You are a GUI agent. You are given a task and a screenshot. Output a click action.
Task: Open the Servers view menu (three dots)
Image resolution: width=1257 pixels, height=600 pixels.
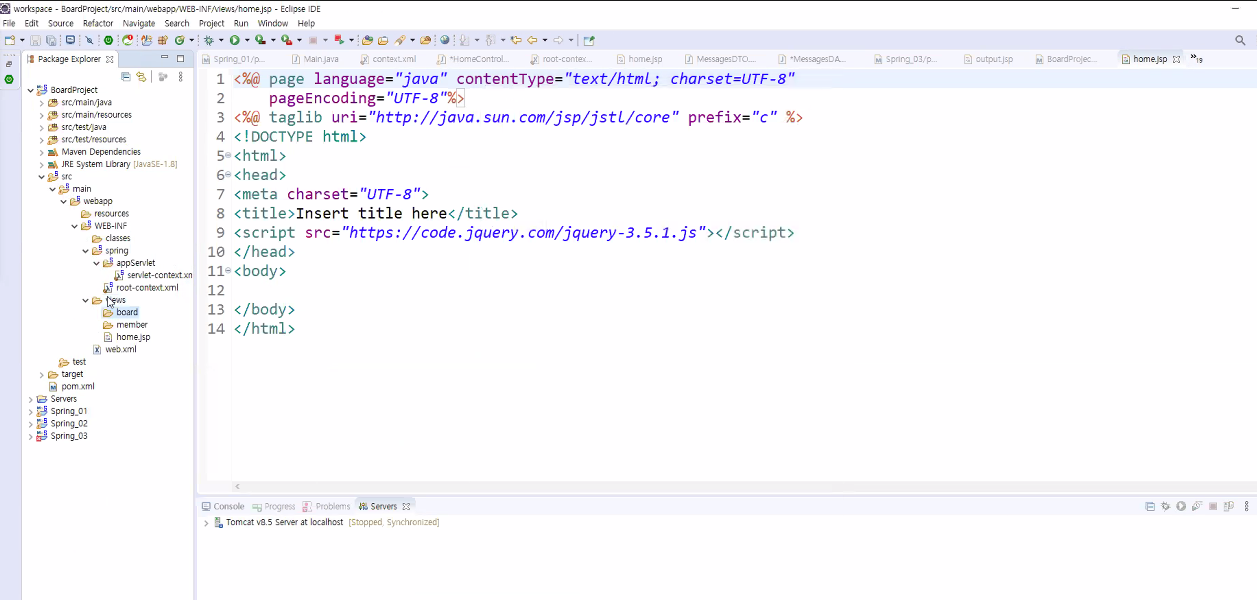(1247, 507)
